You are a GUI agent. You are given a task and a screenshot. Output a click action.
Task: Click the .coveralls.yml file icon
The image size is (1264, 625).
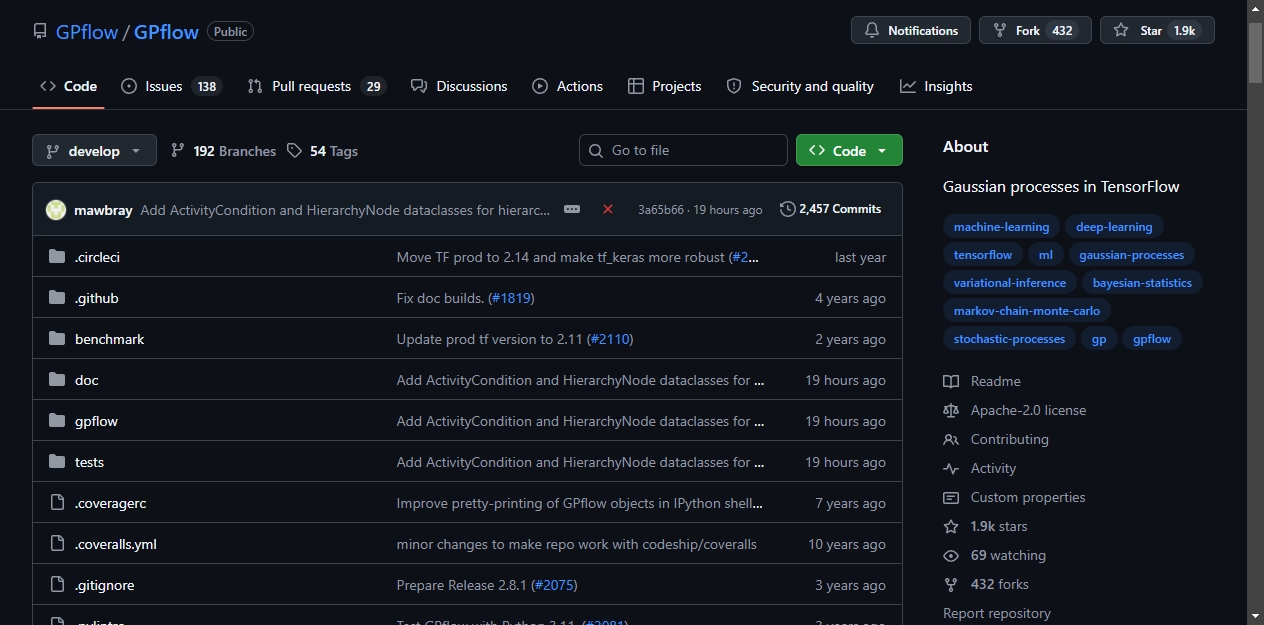[57, 544]
